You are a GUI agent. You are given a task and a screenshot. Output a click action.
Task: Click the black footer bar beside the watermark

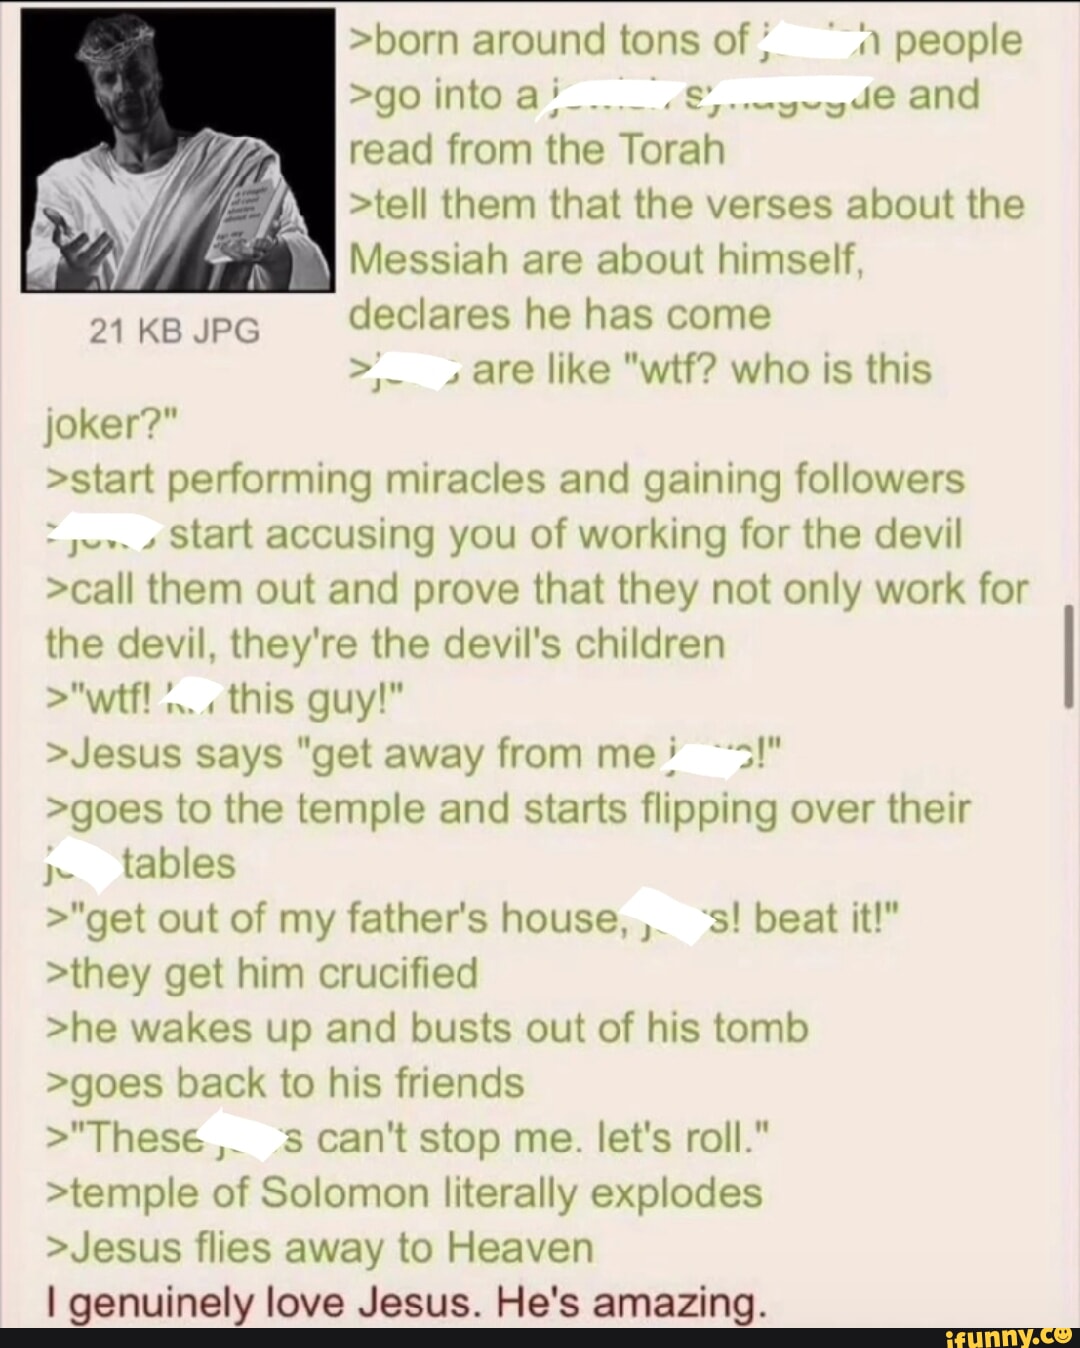(470, 1338)
